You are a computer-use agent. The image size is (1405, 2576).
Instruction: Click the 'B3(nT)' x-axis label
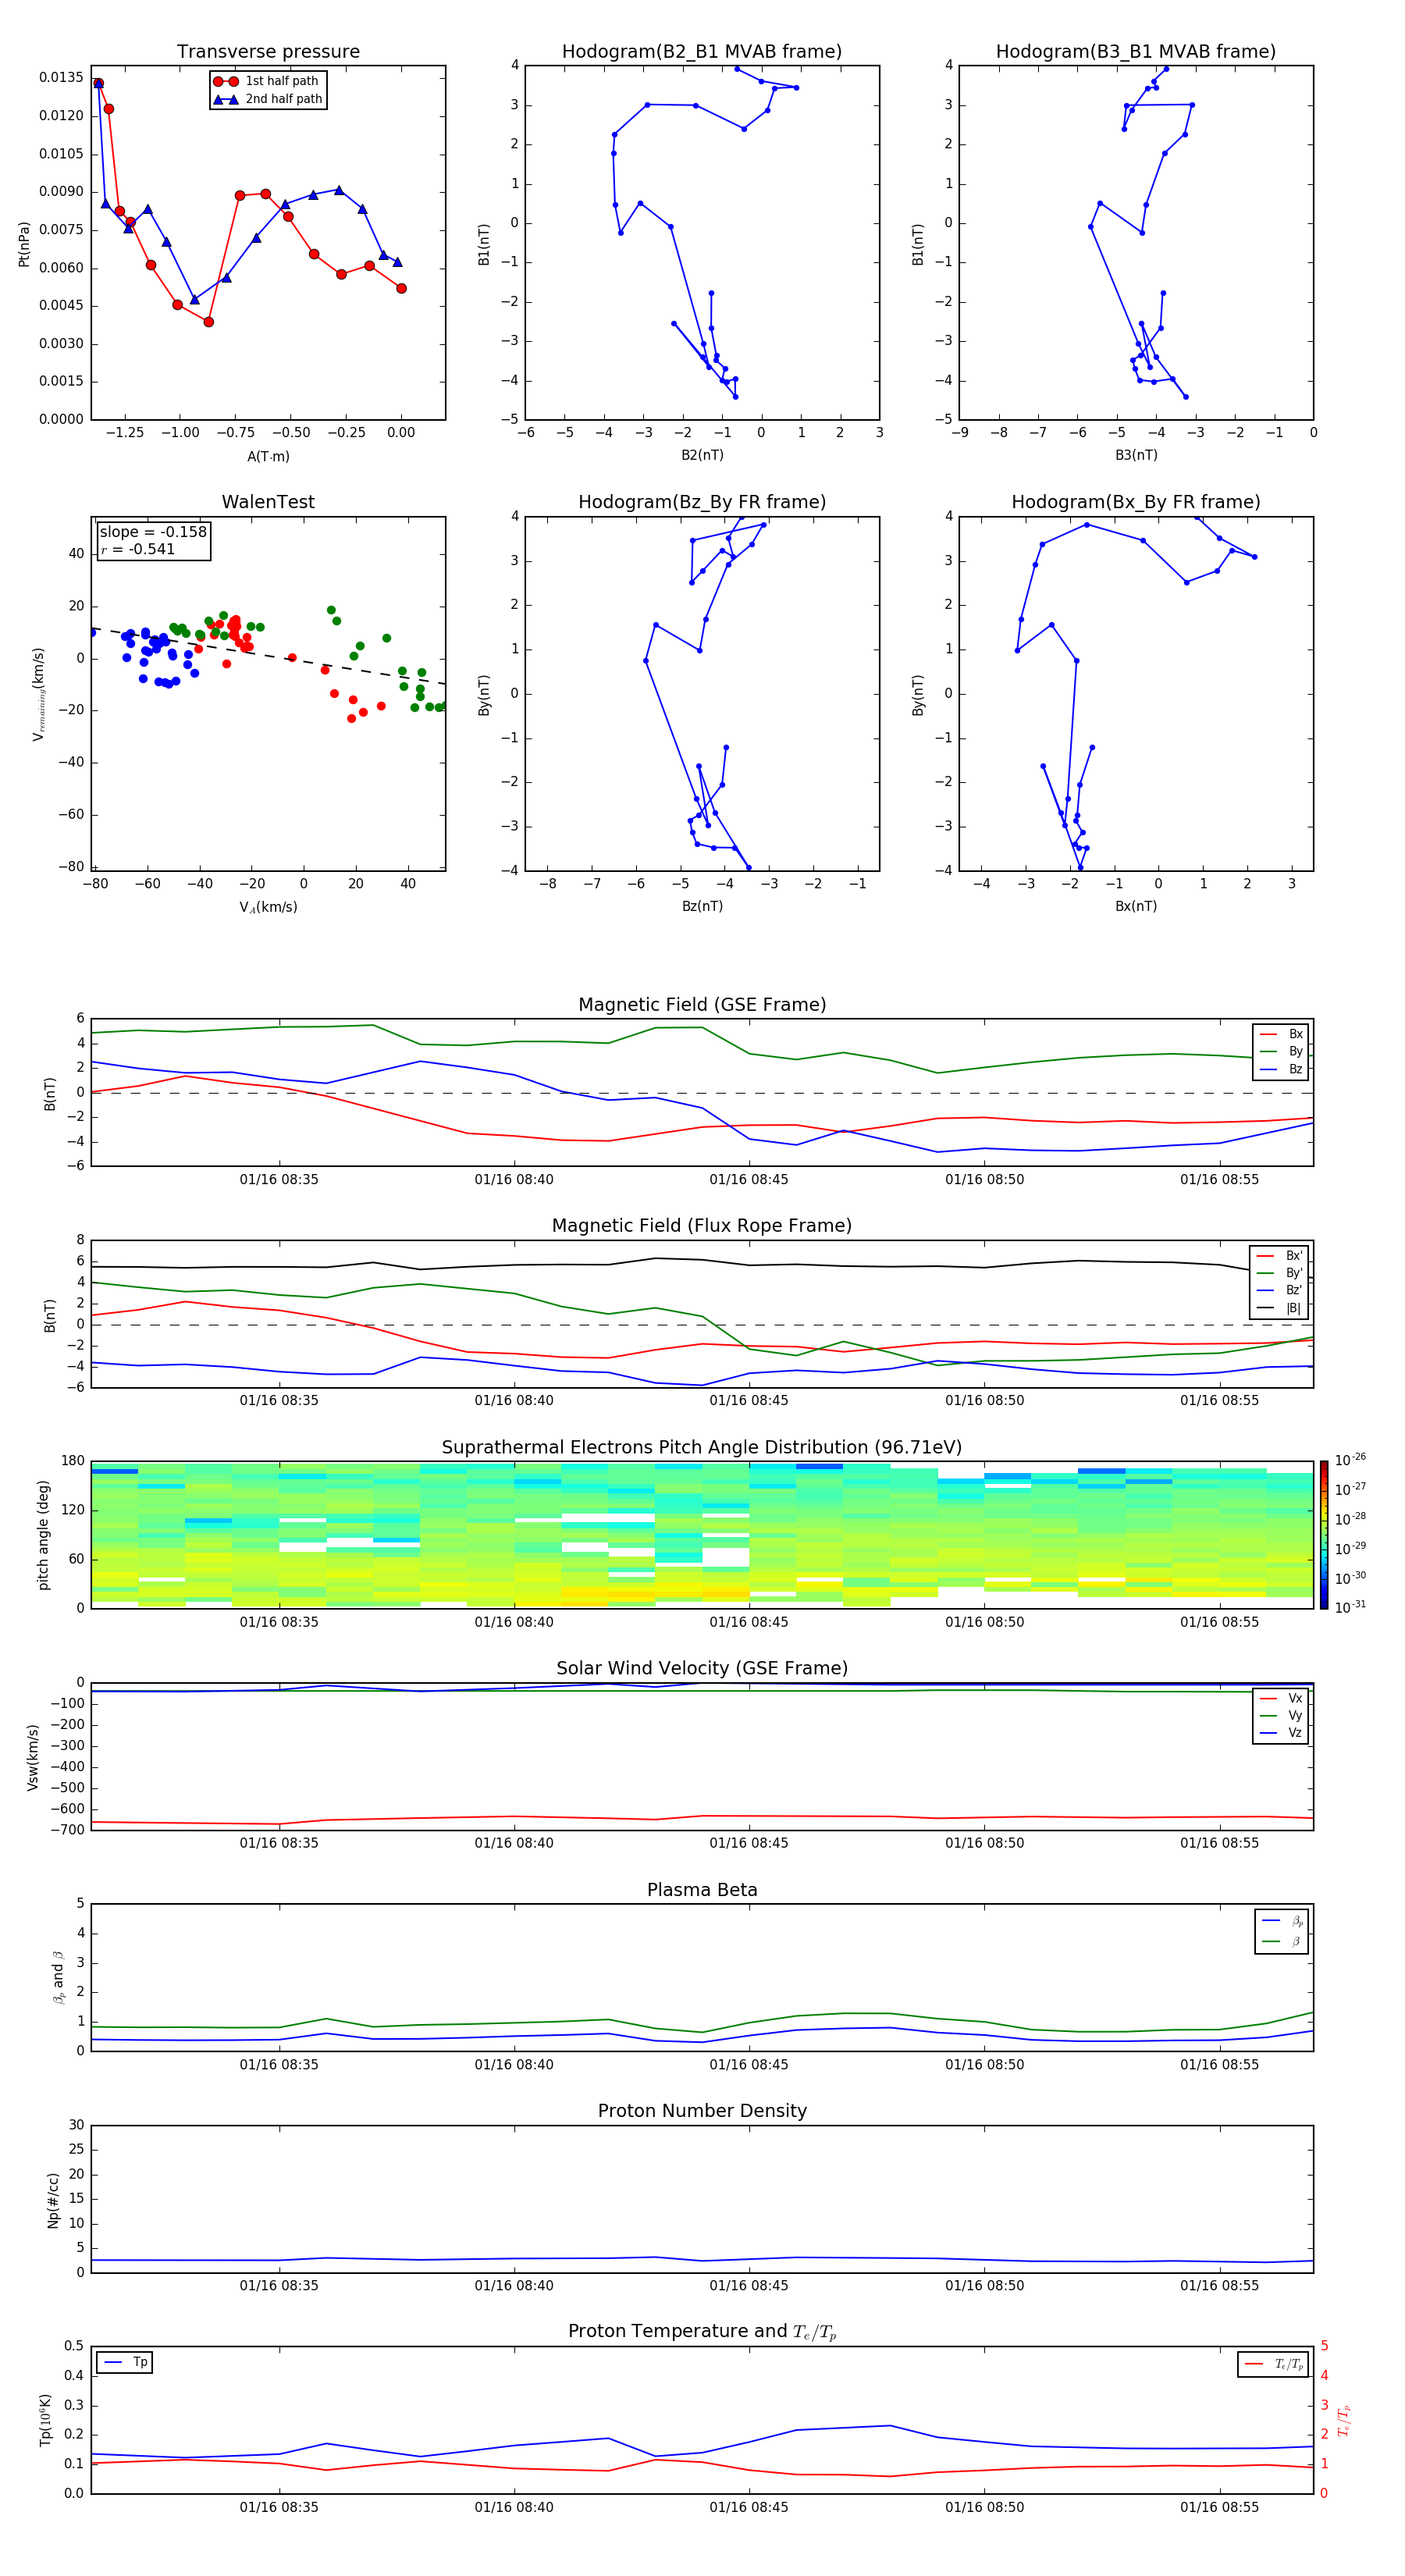pos(1136,455)
